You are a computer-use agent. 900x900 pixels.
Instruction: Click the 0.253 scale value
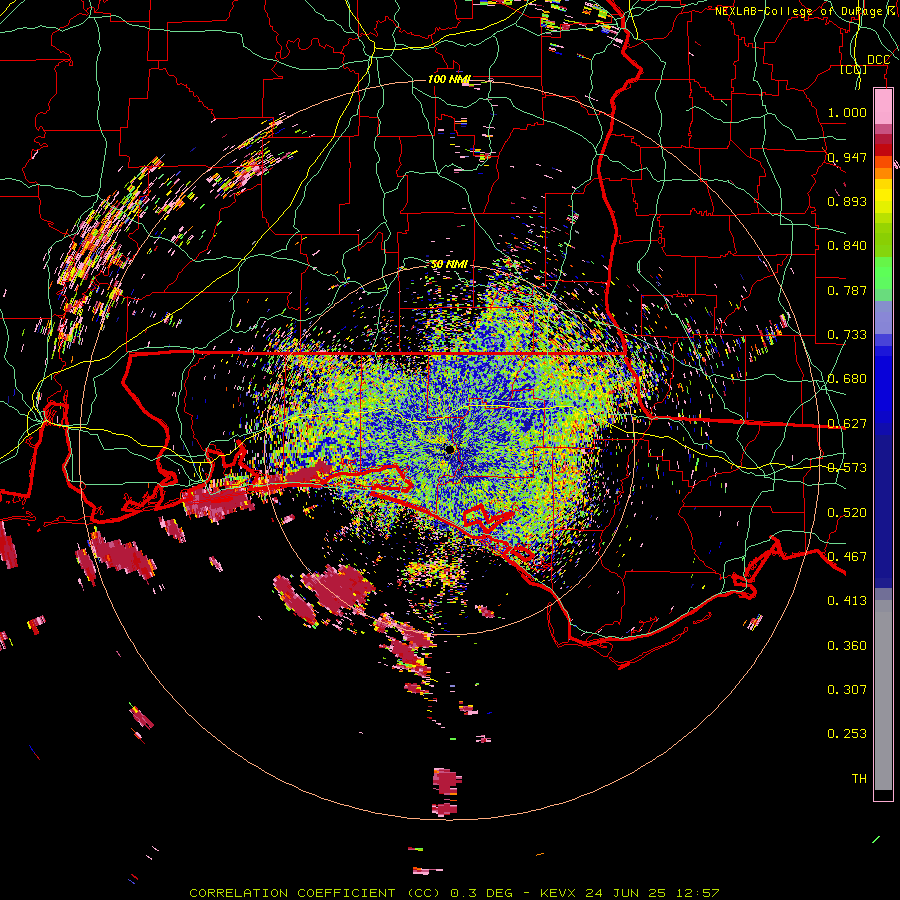847,734
